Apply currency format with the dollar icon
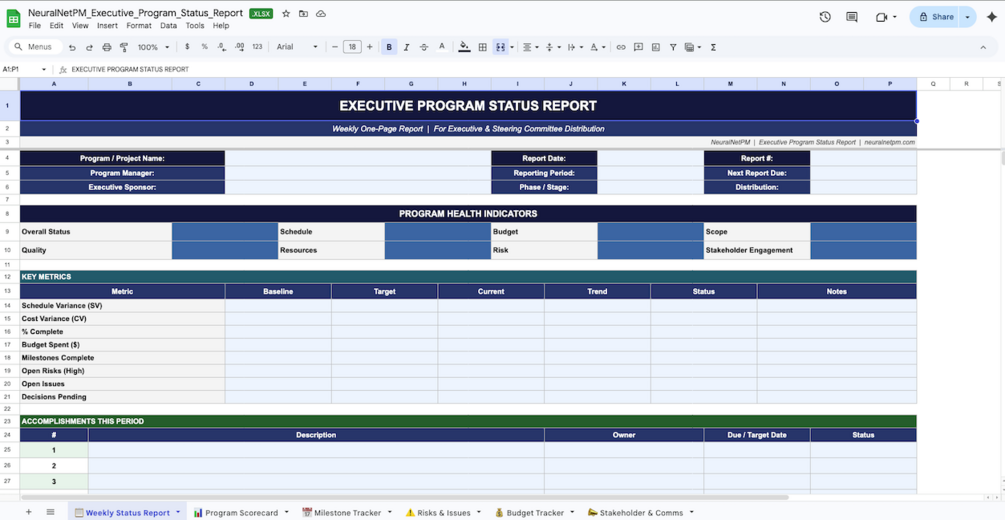 [187, 47]
